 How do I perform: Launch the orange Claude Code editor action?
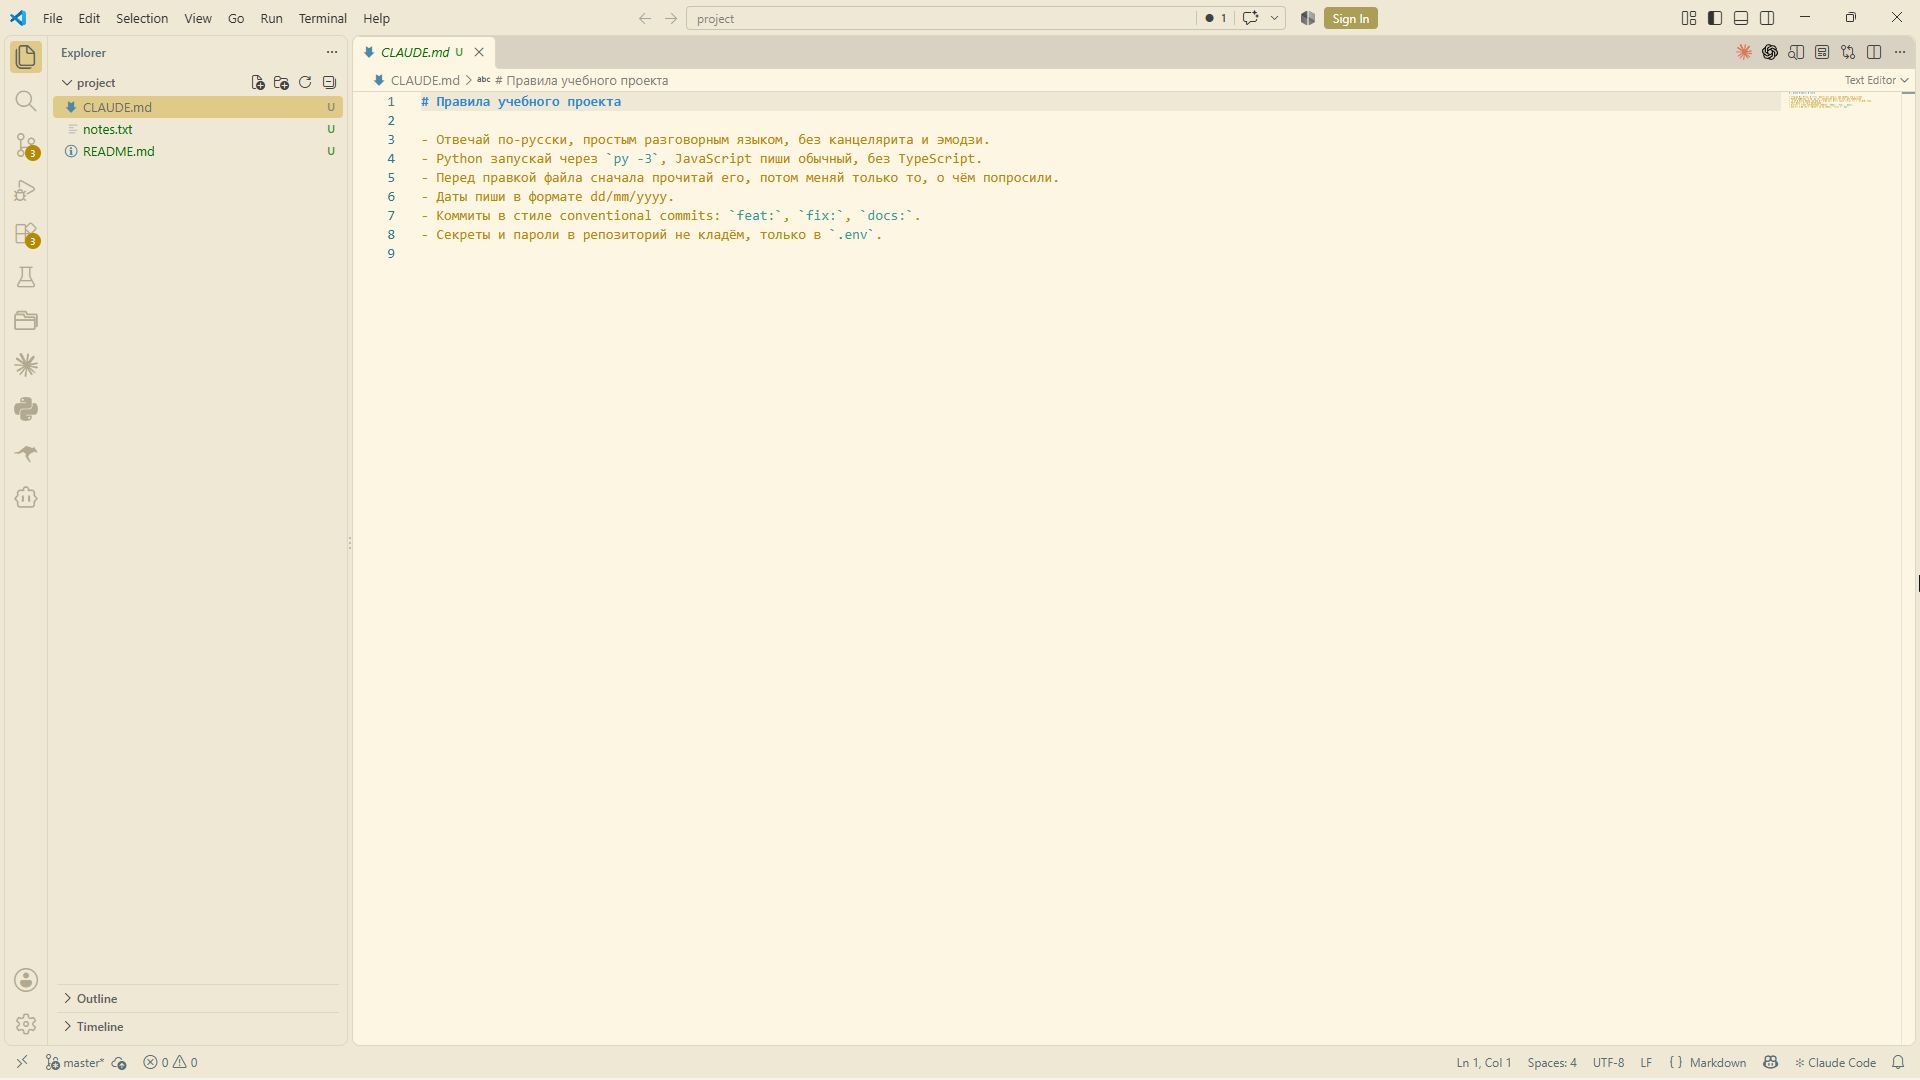[1744, 52]
